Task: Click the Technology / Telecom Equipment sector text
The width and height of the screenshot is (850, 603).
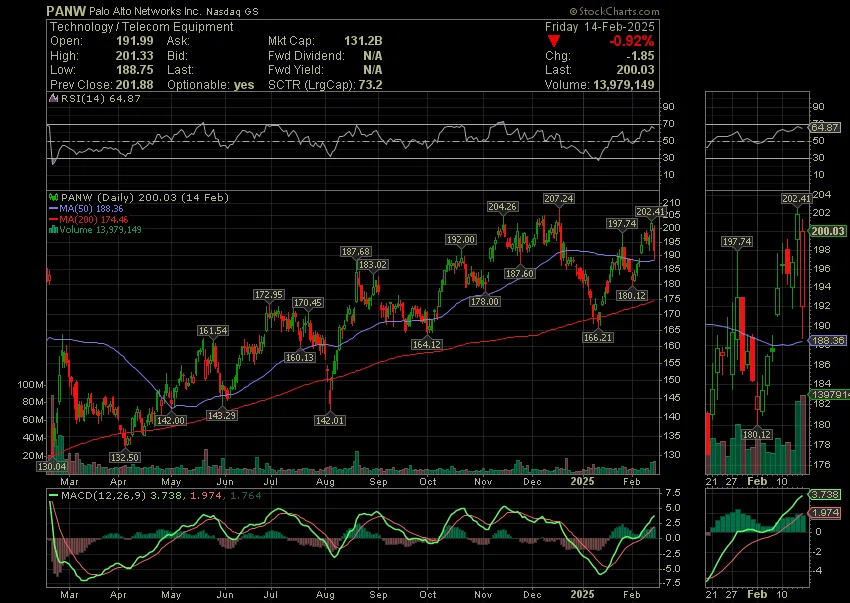Action: point(141,27)
